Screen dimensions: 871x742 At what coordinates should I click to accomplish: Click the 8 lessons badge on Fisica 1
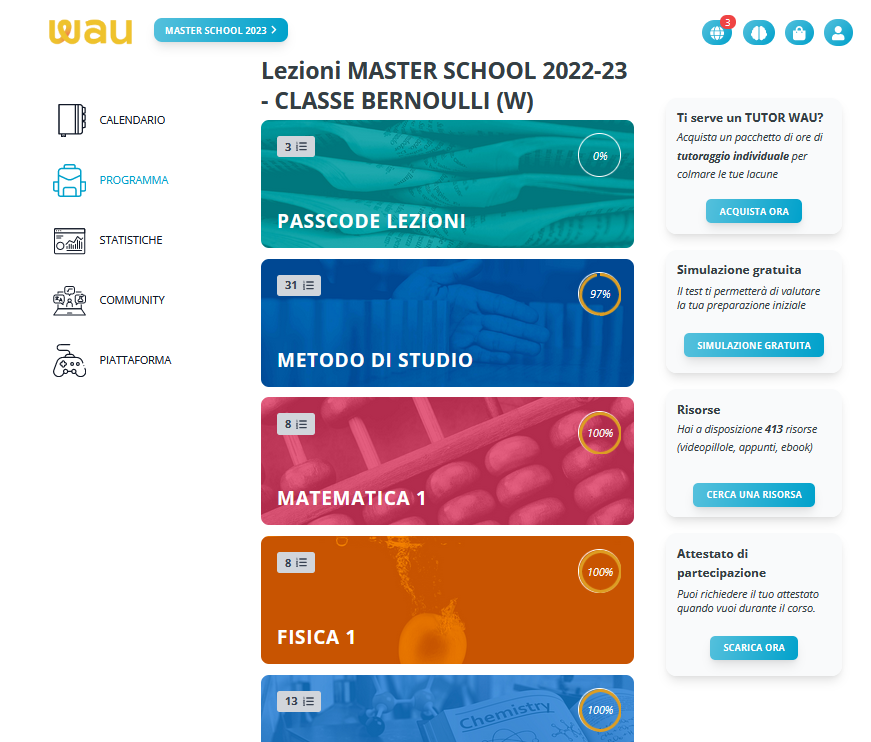(296, 563)
